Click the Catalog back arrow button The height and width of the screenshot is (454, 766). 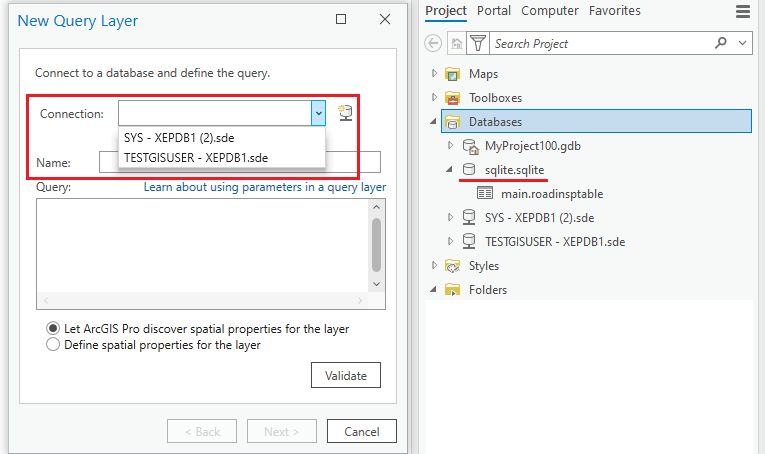(x=433, y=43)
